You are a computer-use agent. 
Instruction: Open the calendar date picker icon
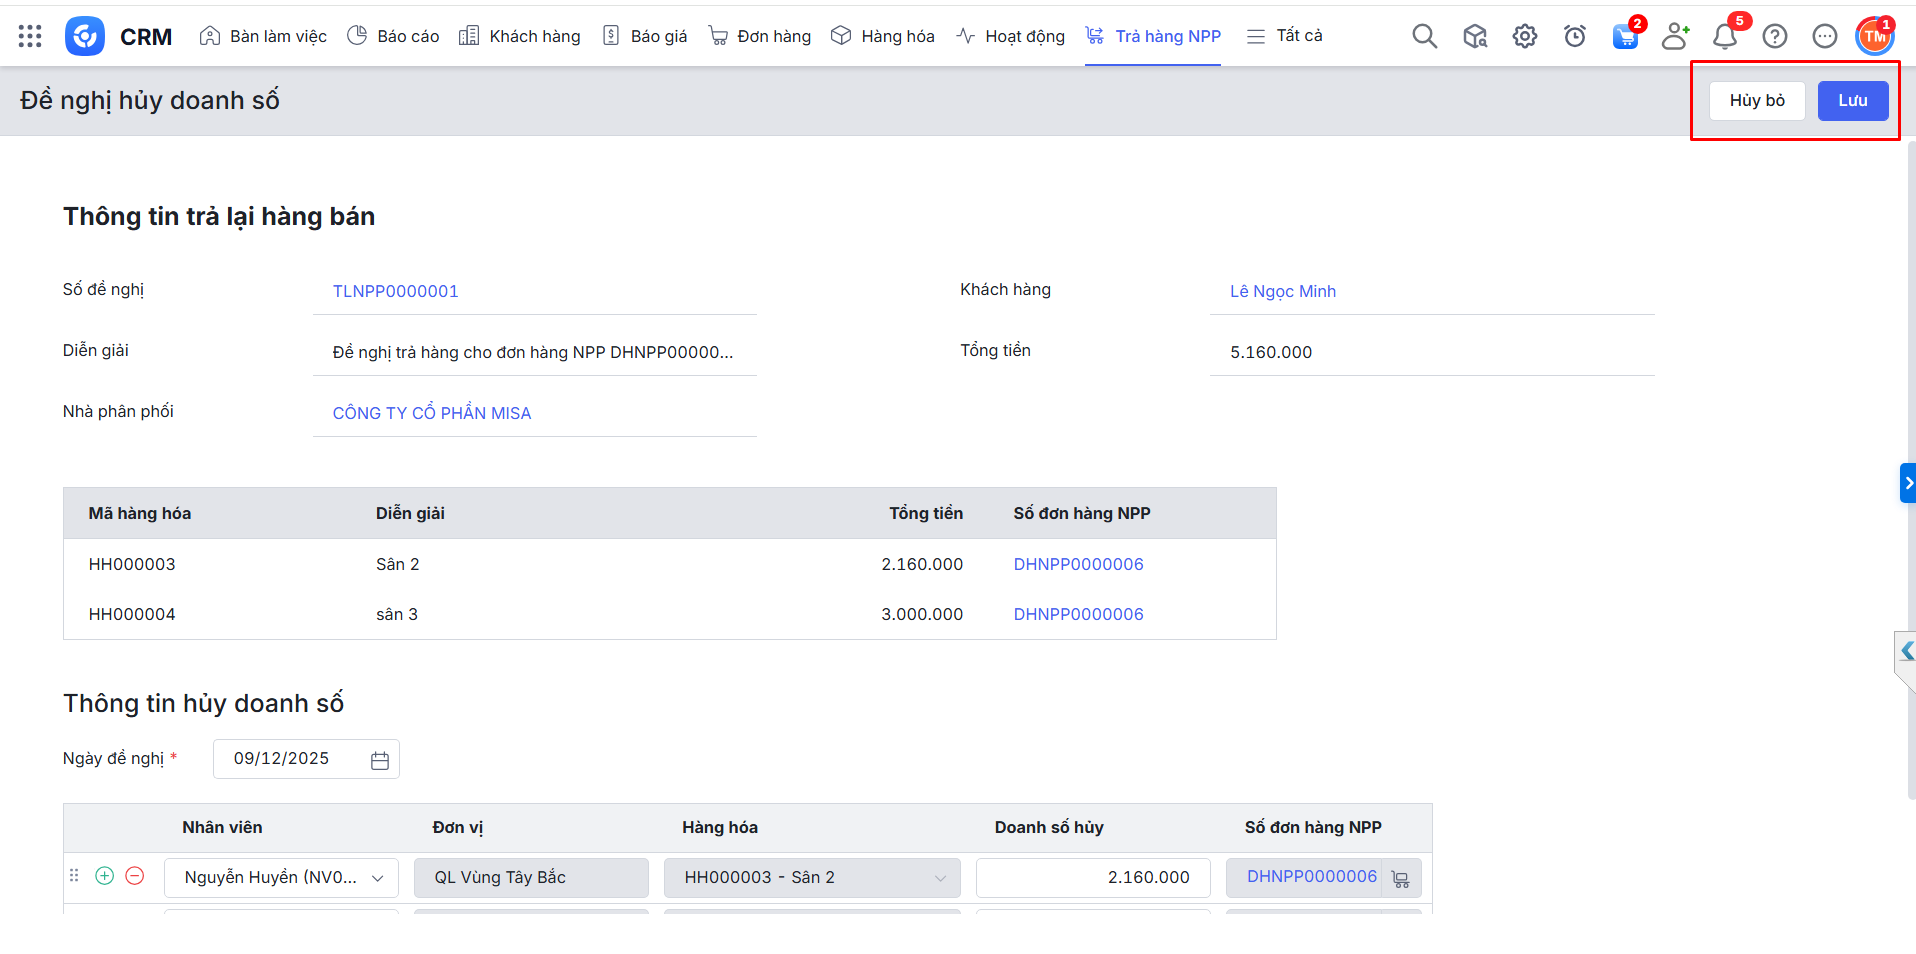pyautogui.click(x=380, y=760)
